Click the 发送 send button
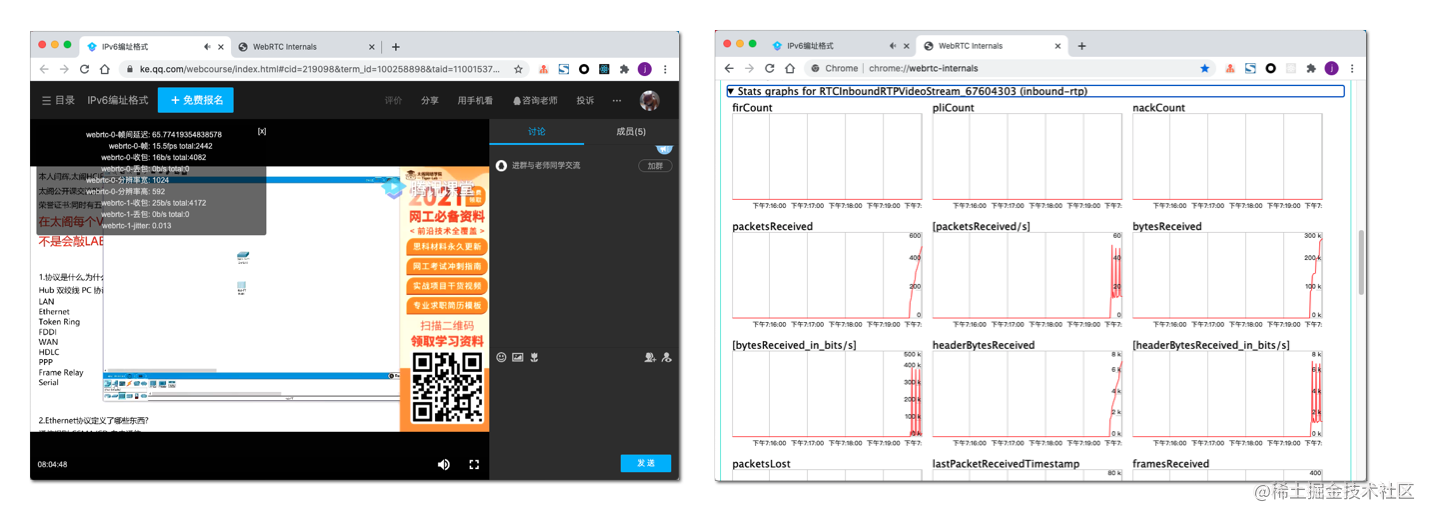The width and height of the screenshot is (1431, 518). 646,463
